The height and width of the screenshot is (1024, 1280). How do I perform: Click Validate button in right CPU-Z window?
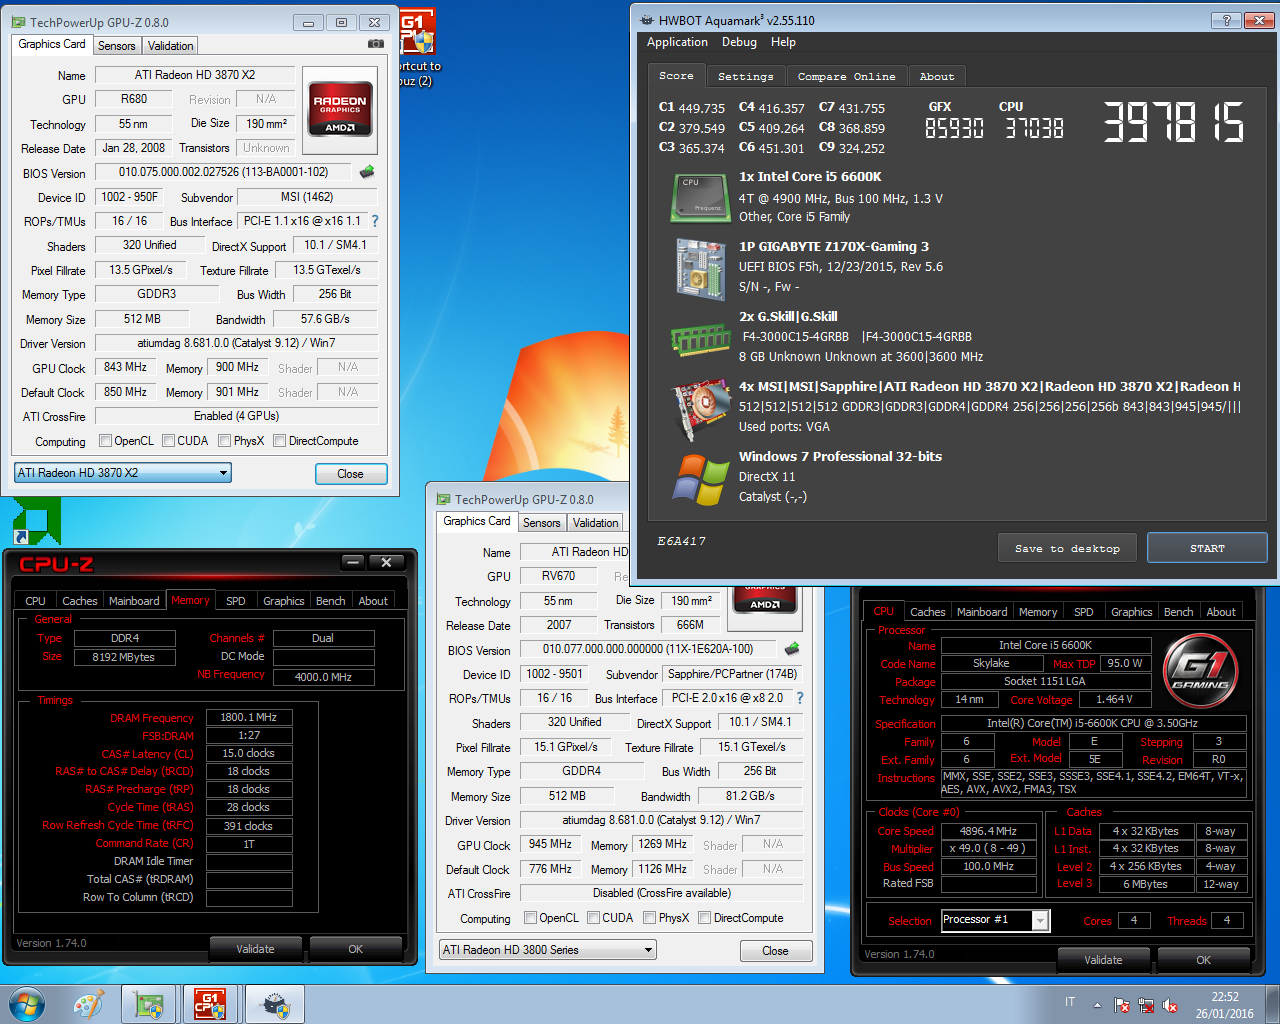(1103, 960)
